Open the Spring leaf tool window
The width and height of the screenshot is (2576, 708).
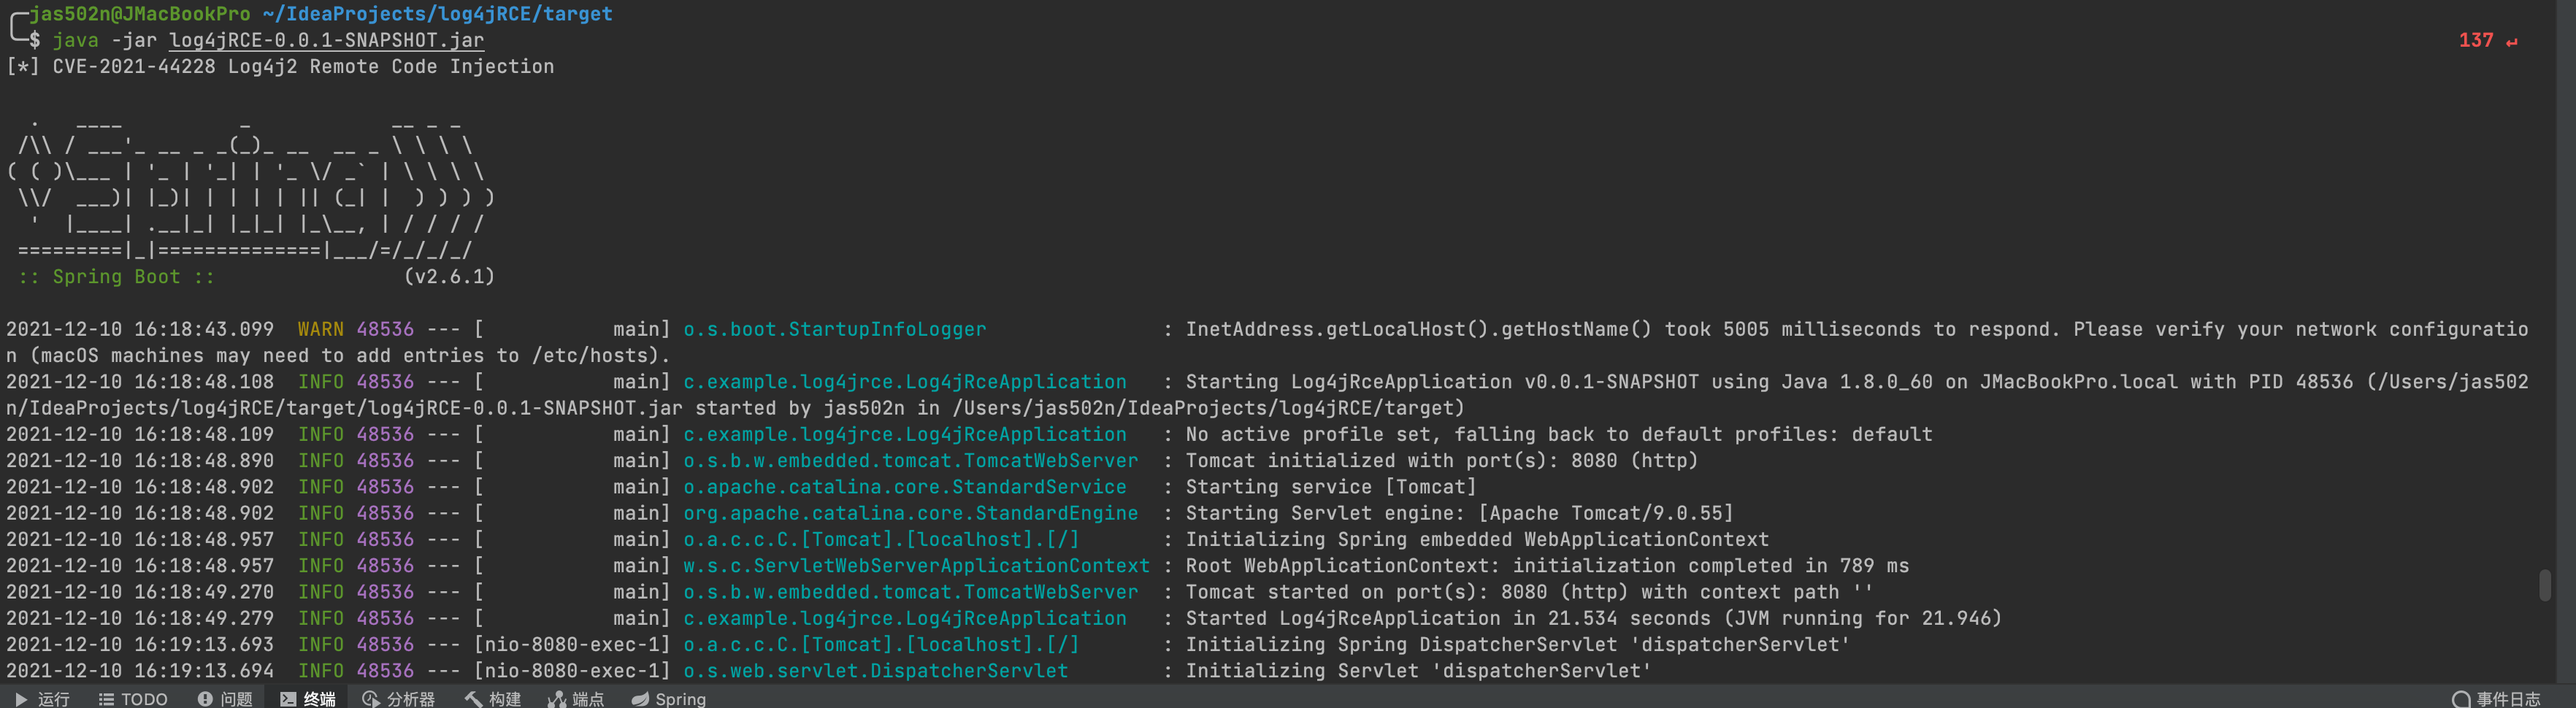669,698
